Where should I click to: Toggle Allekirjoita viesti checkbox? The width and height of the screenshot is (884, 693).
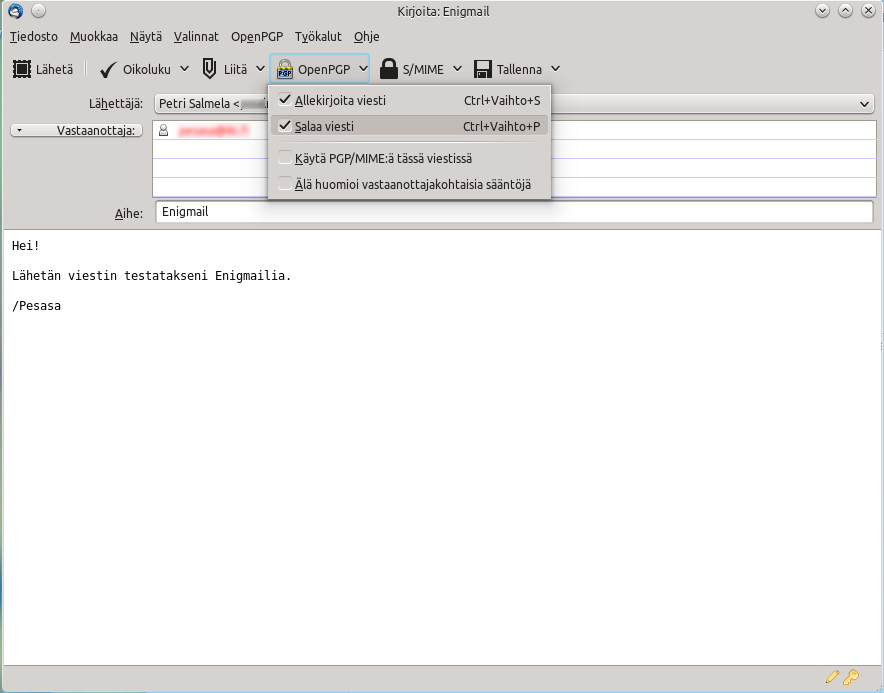tap(285, 100)
